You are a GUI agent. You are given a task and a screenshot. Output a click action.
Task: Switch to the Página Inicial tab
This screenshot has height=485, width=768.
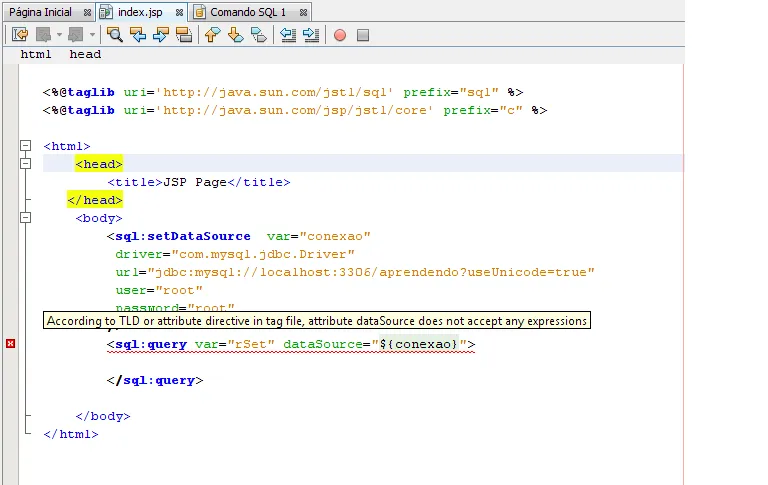click(x=40, y=12)
